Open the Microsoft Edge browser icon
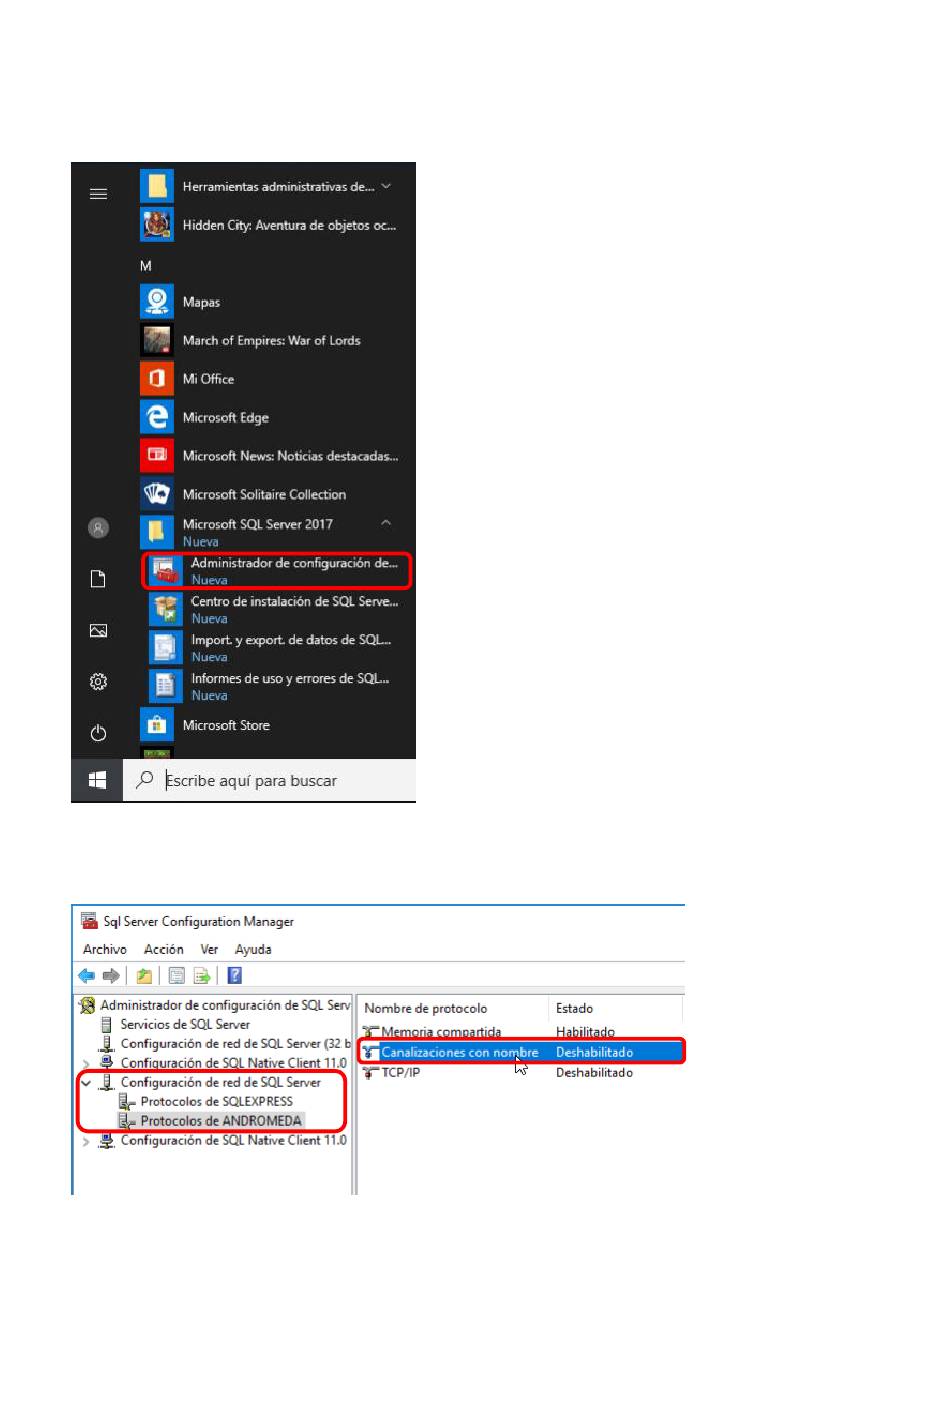This screenshot has width=950, height=1419. (x=157, y=417)
